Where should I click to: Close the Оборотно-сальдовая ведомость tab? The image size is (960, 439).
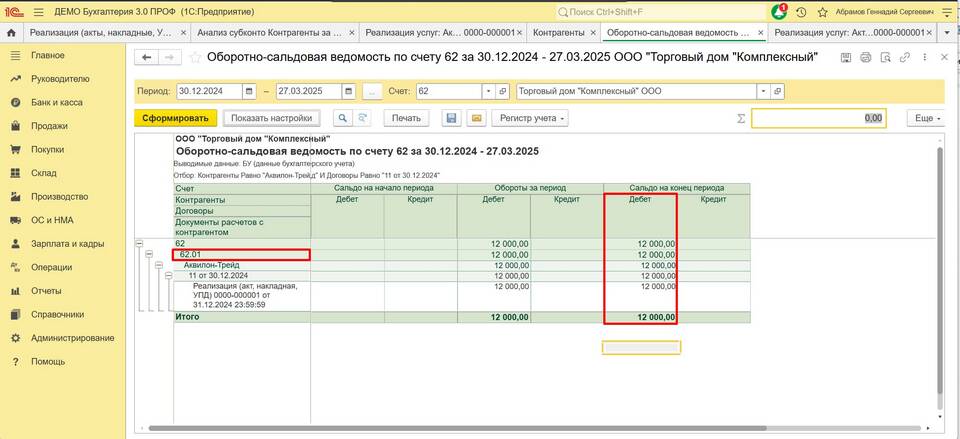(x=760, y=32)
